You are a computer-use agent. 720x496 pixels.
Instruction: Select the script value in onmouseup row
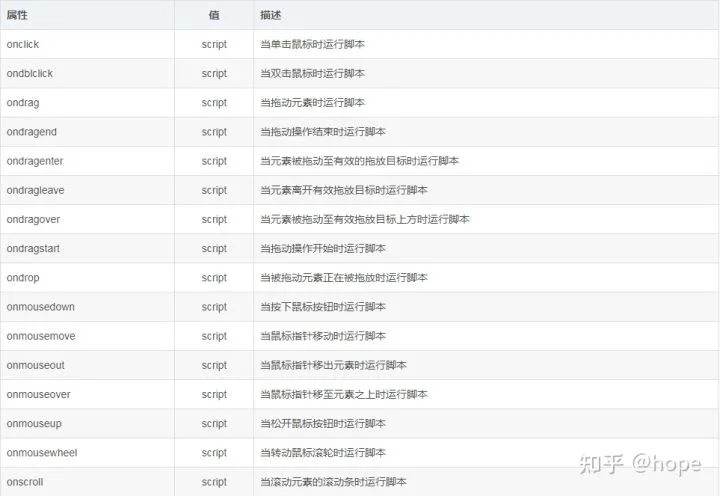pos(214,424)
